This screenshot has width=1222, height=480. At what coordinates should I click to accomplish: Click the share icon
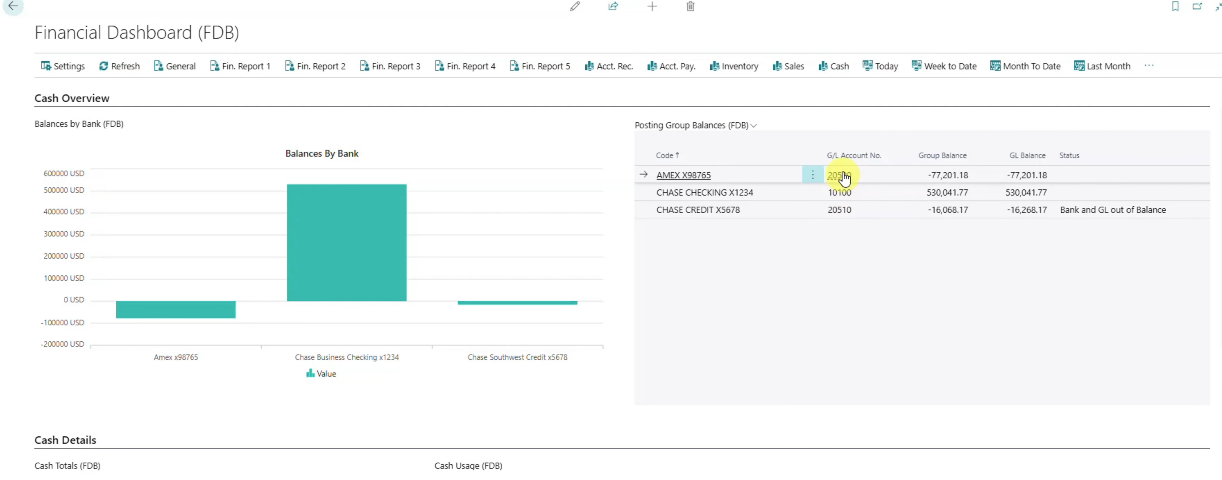[613, 7]
